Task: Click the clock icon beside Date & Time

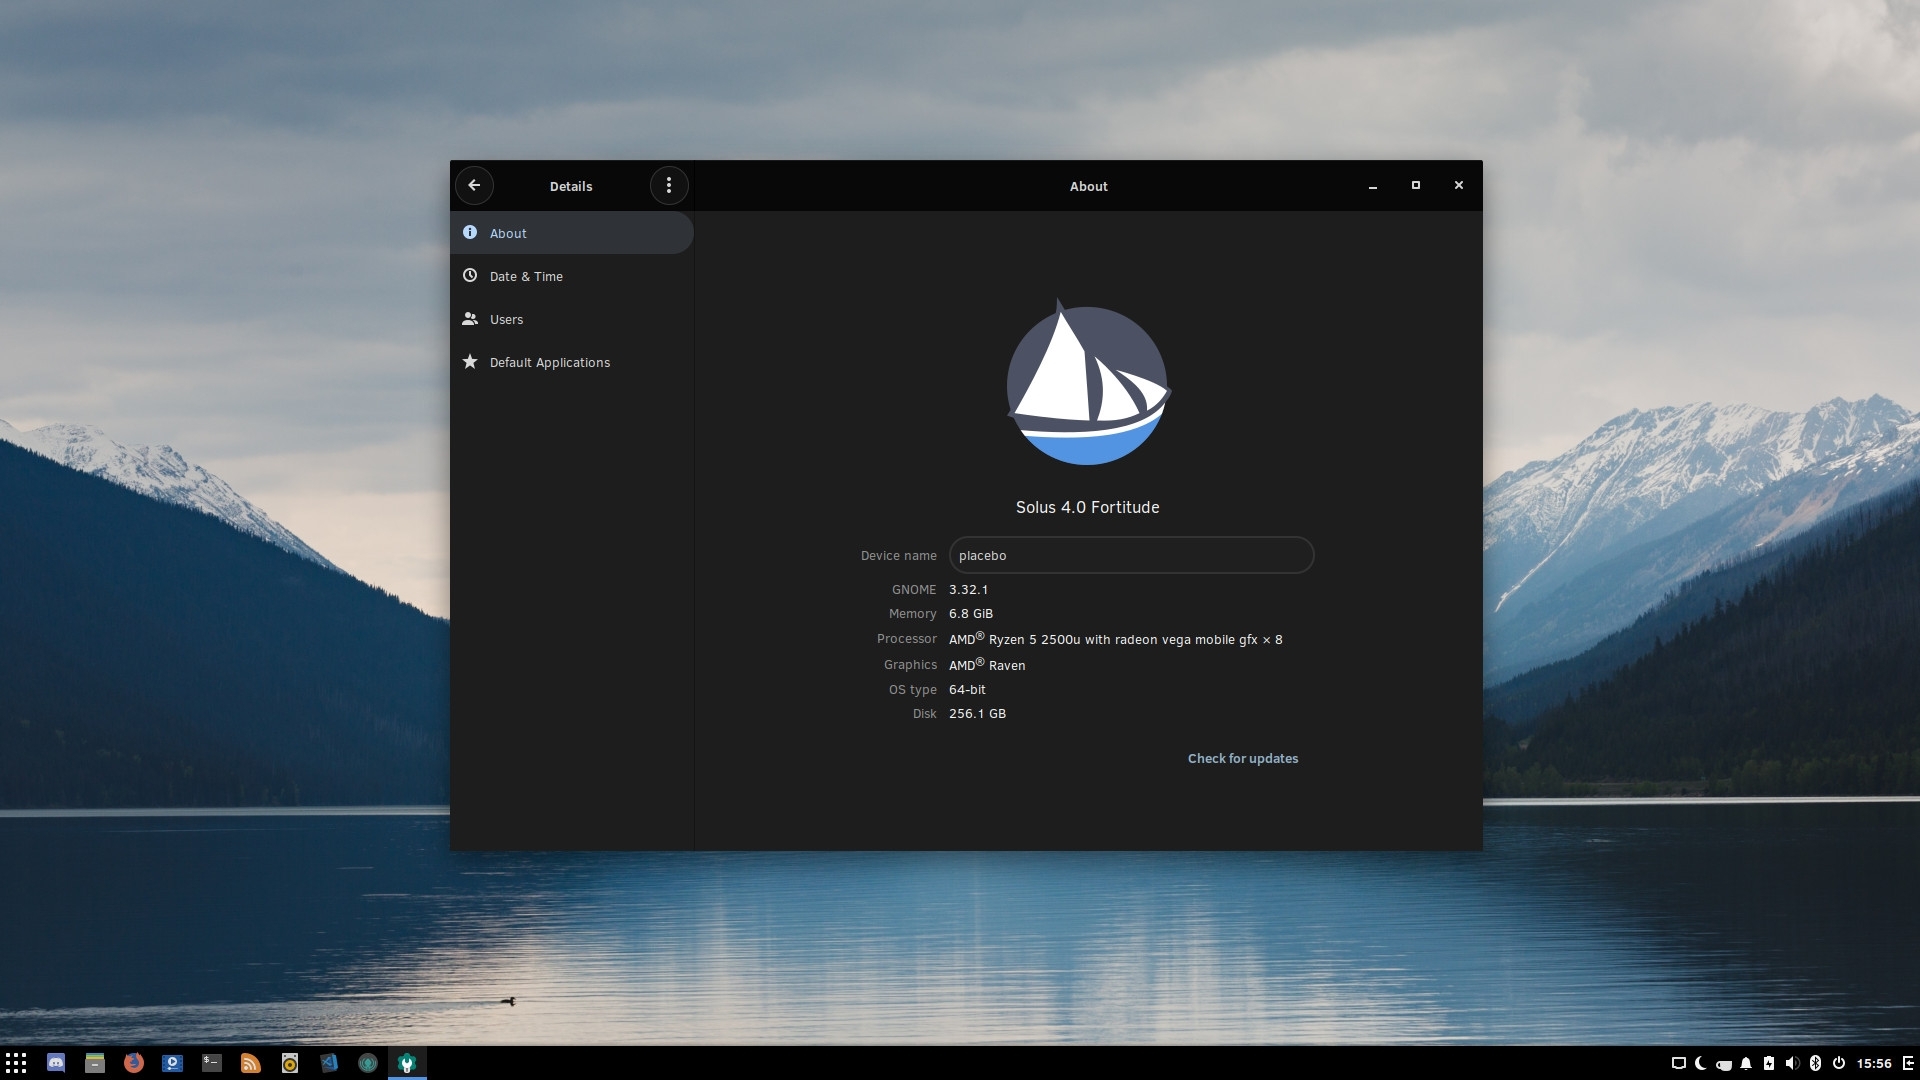Action: 470,275
